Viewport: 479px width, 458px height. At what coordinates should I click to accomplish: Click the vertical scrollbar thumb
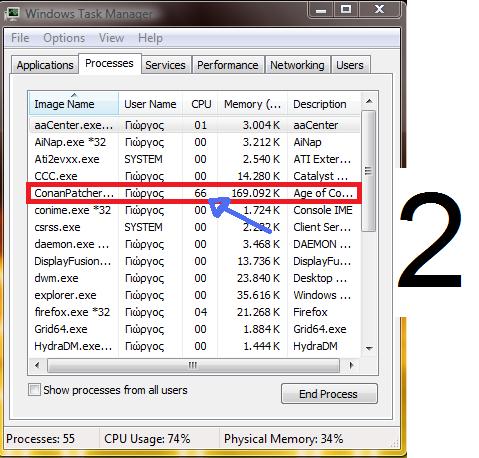tap(369, 171)
